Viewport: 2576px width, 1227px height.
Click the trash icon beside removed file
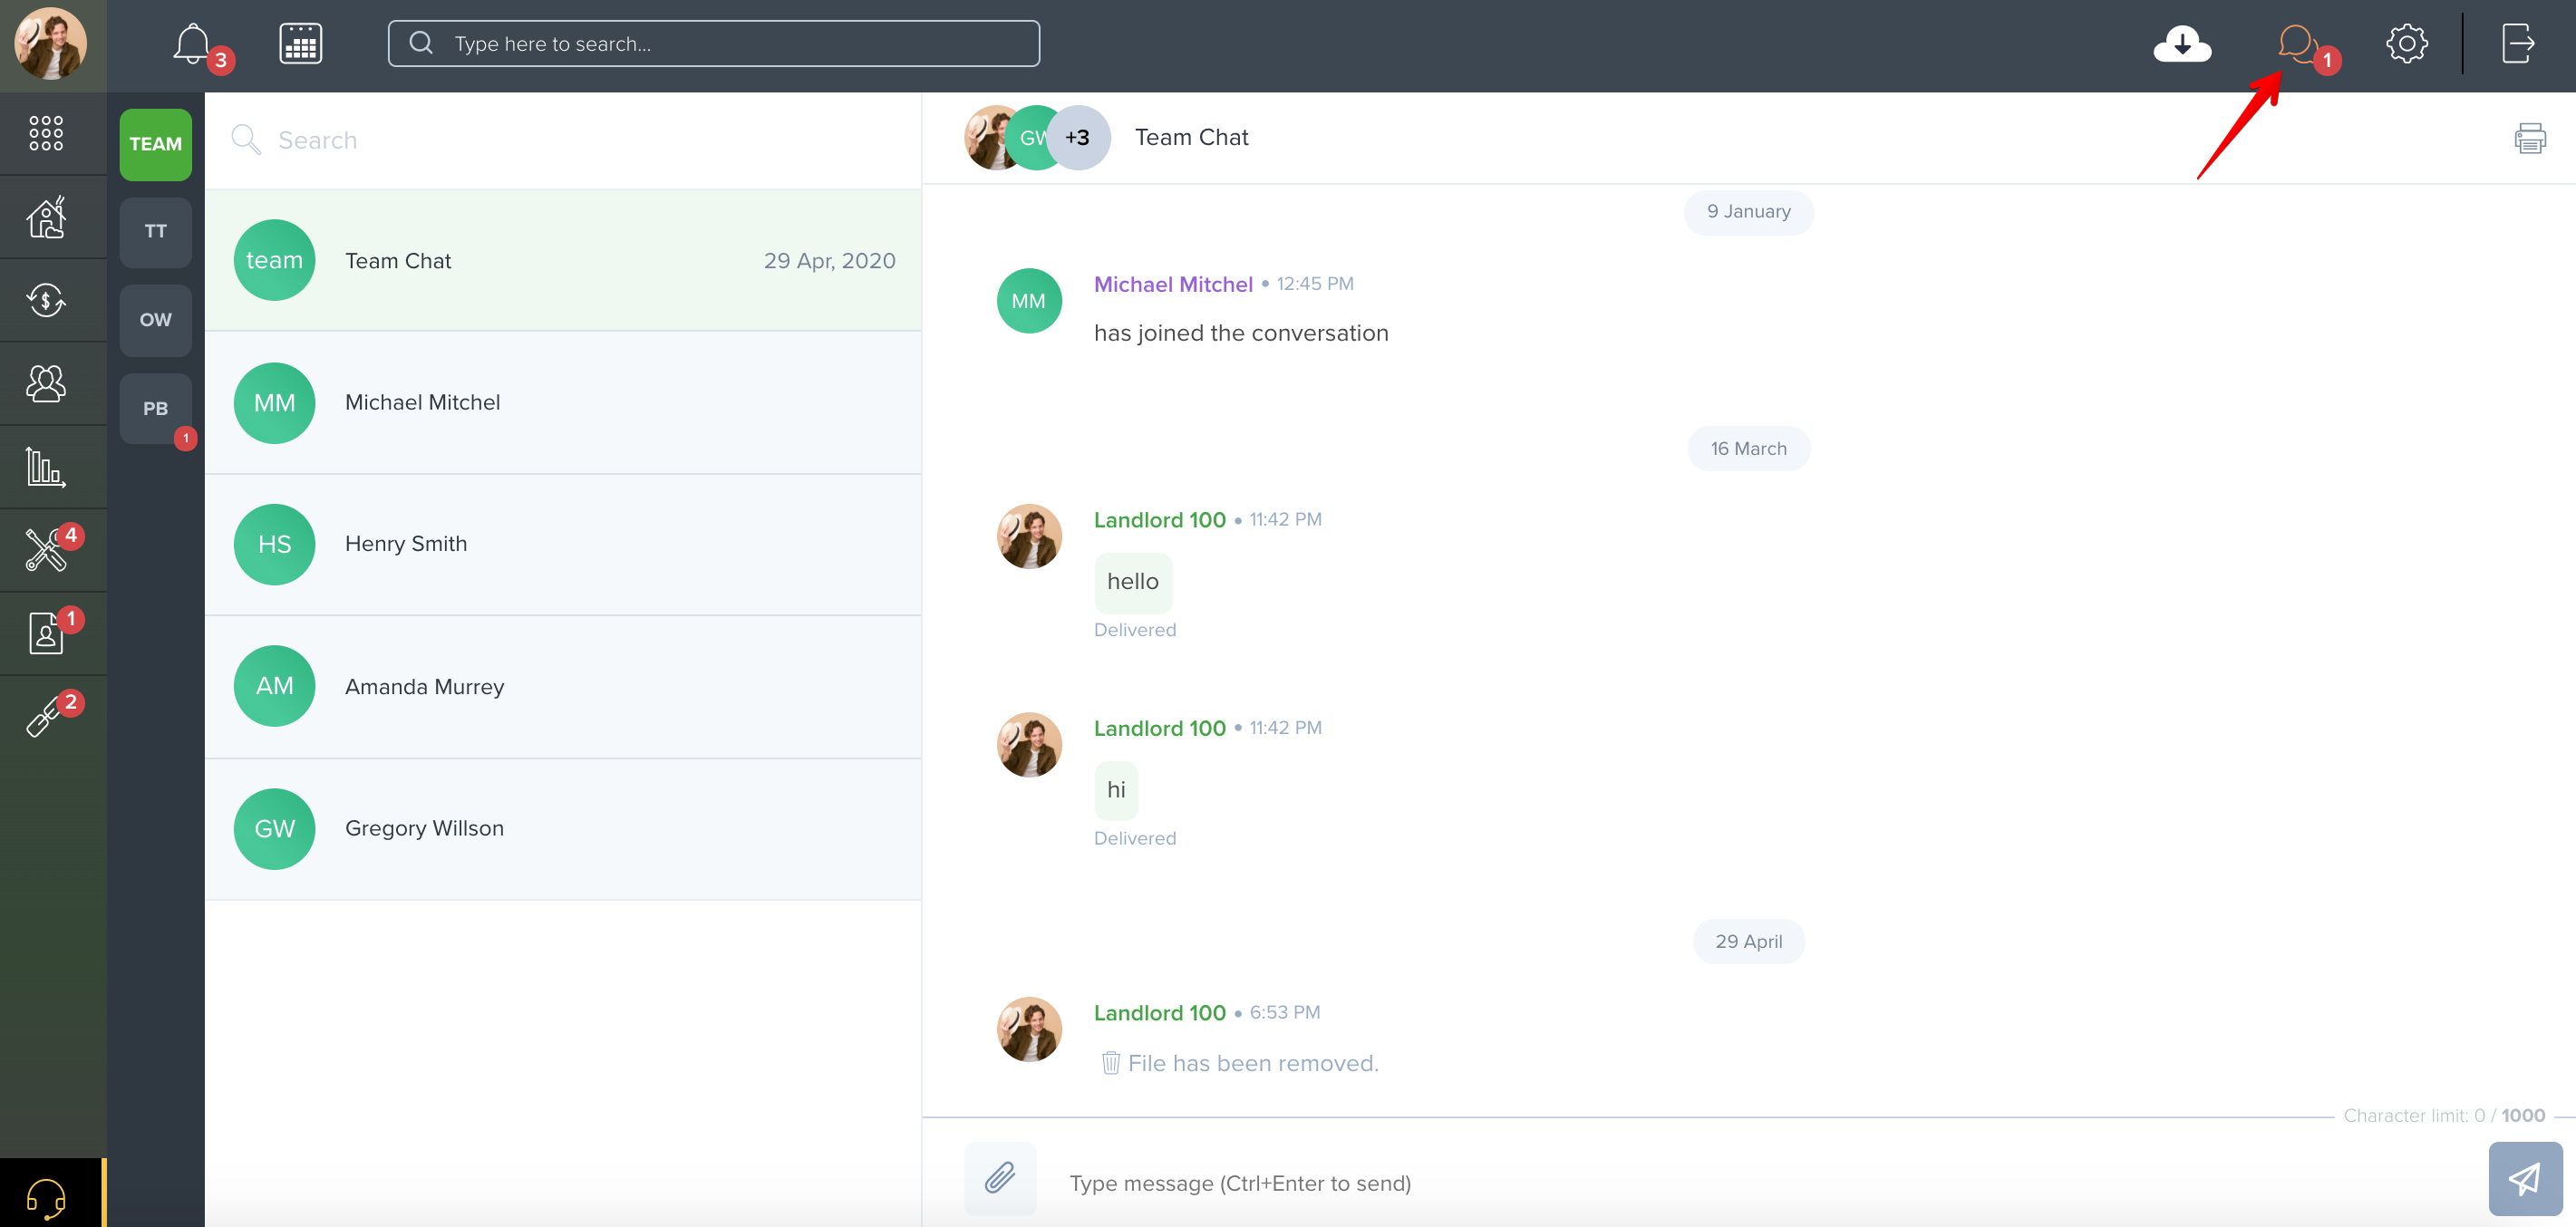[1110, 1062]
